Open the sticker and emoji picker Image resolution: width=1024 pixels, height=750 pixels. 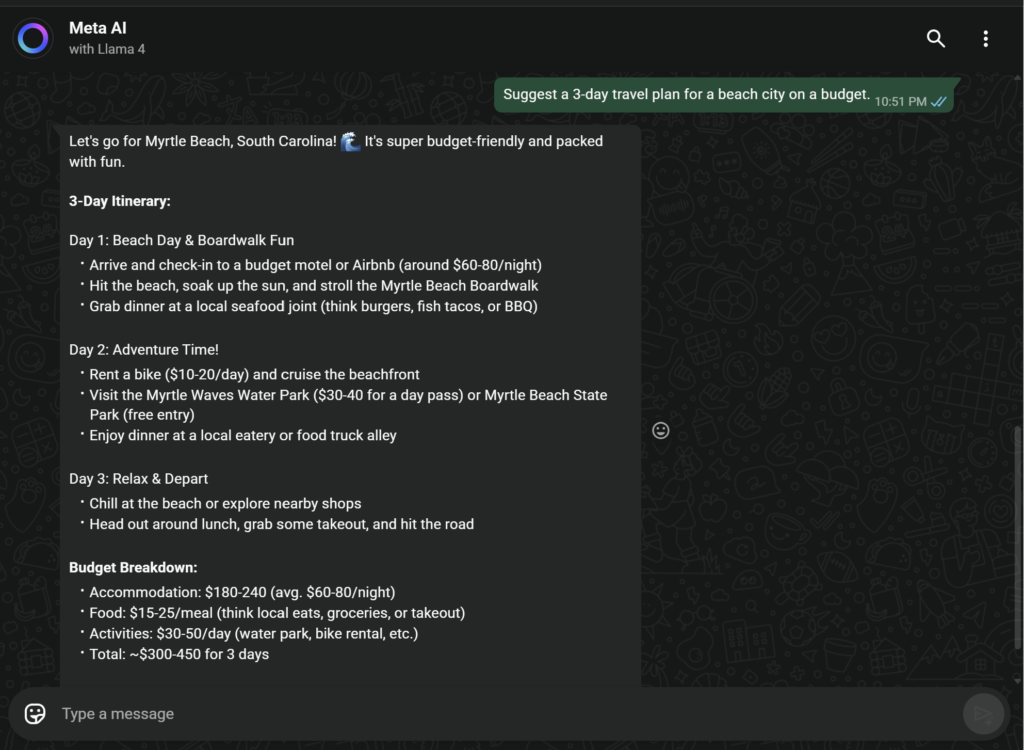(35, 713)
